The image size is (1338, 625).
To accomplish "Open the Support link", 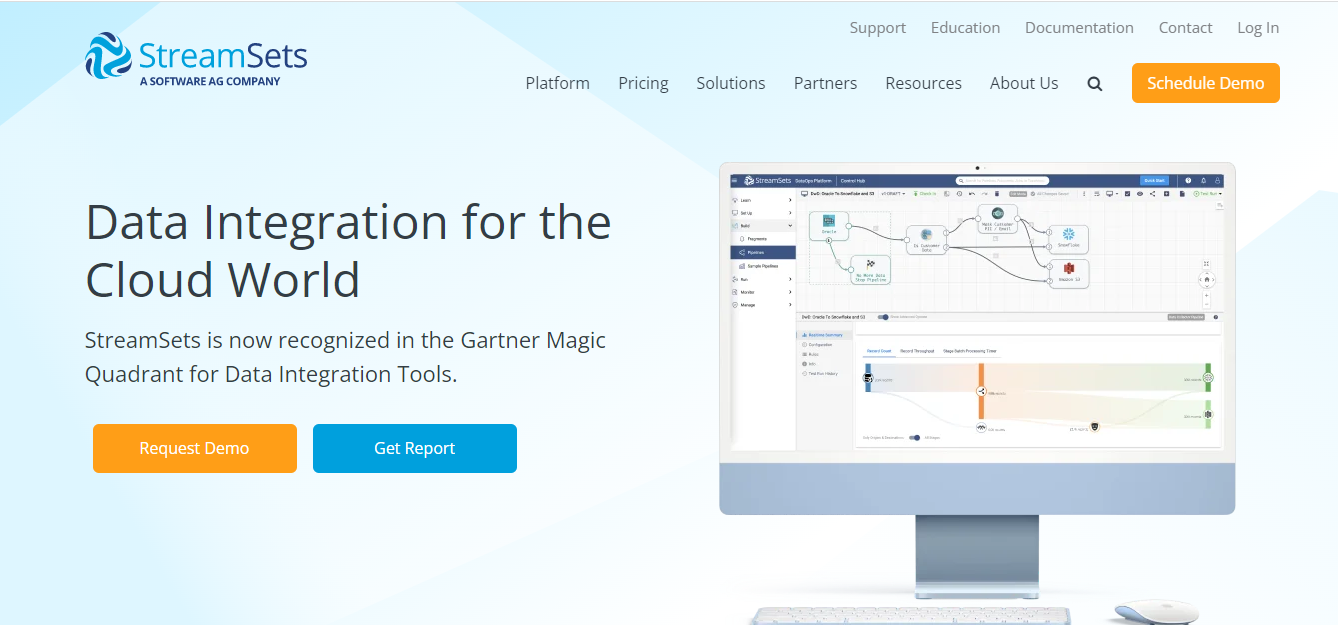I will pos(878,28).
